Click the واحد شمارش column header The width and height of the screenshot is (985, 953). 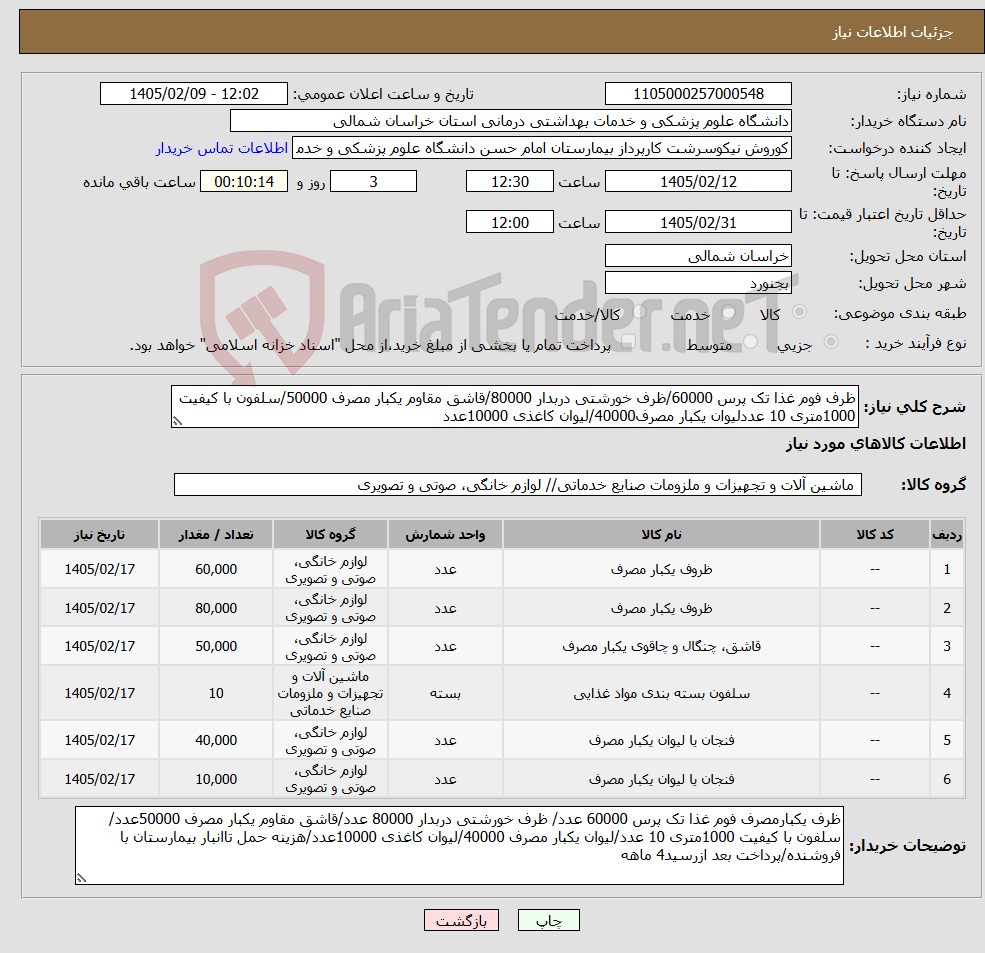point(445,534)
